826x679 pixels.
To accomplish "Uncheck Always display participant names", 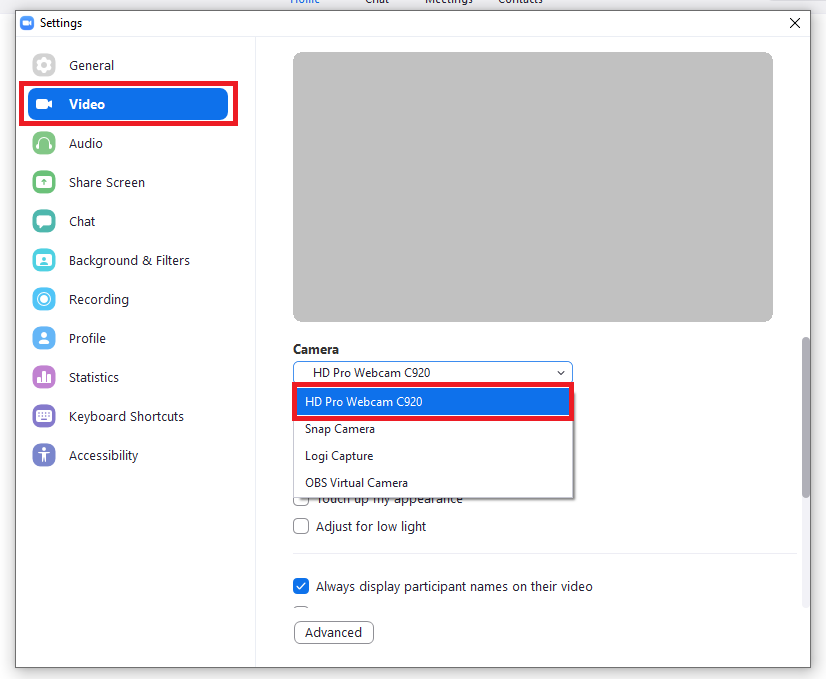I will point(301,586).
